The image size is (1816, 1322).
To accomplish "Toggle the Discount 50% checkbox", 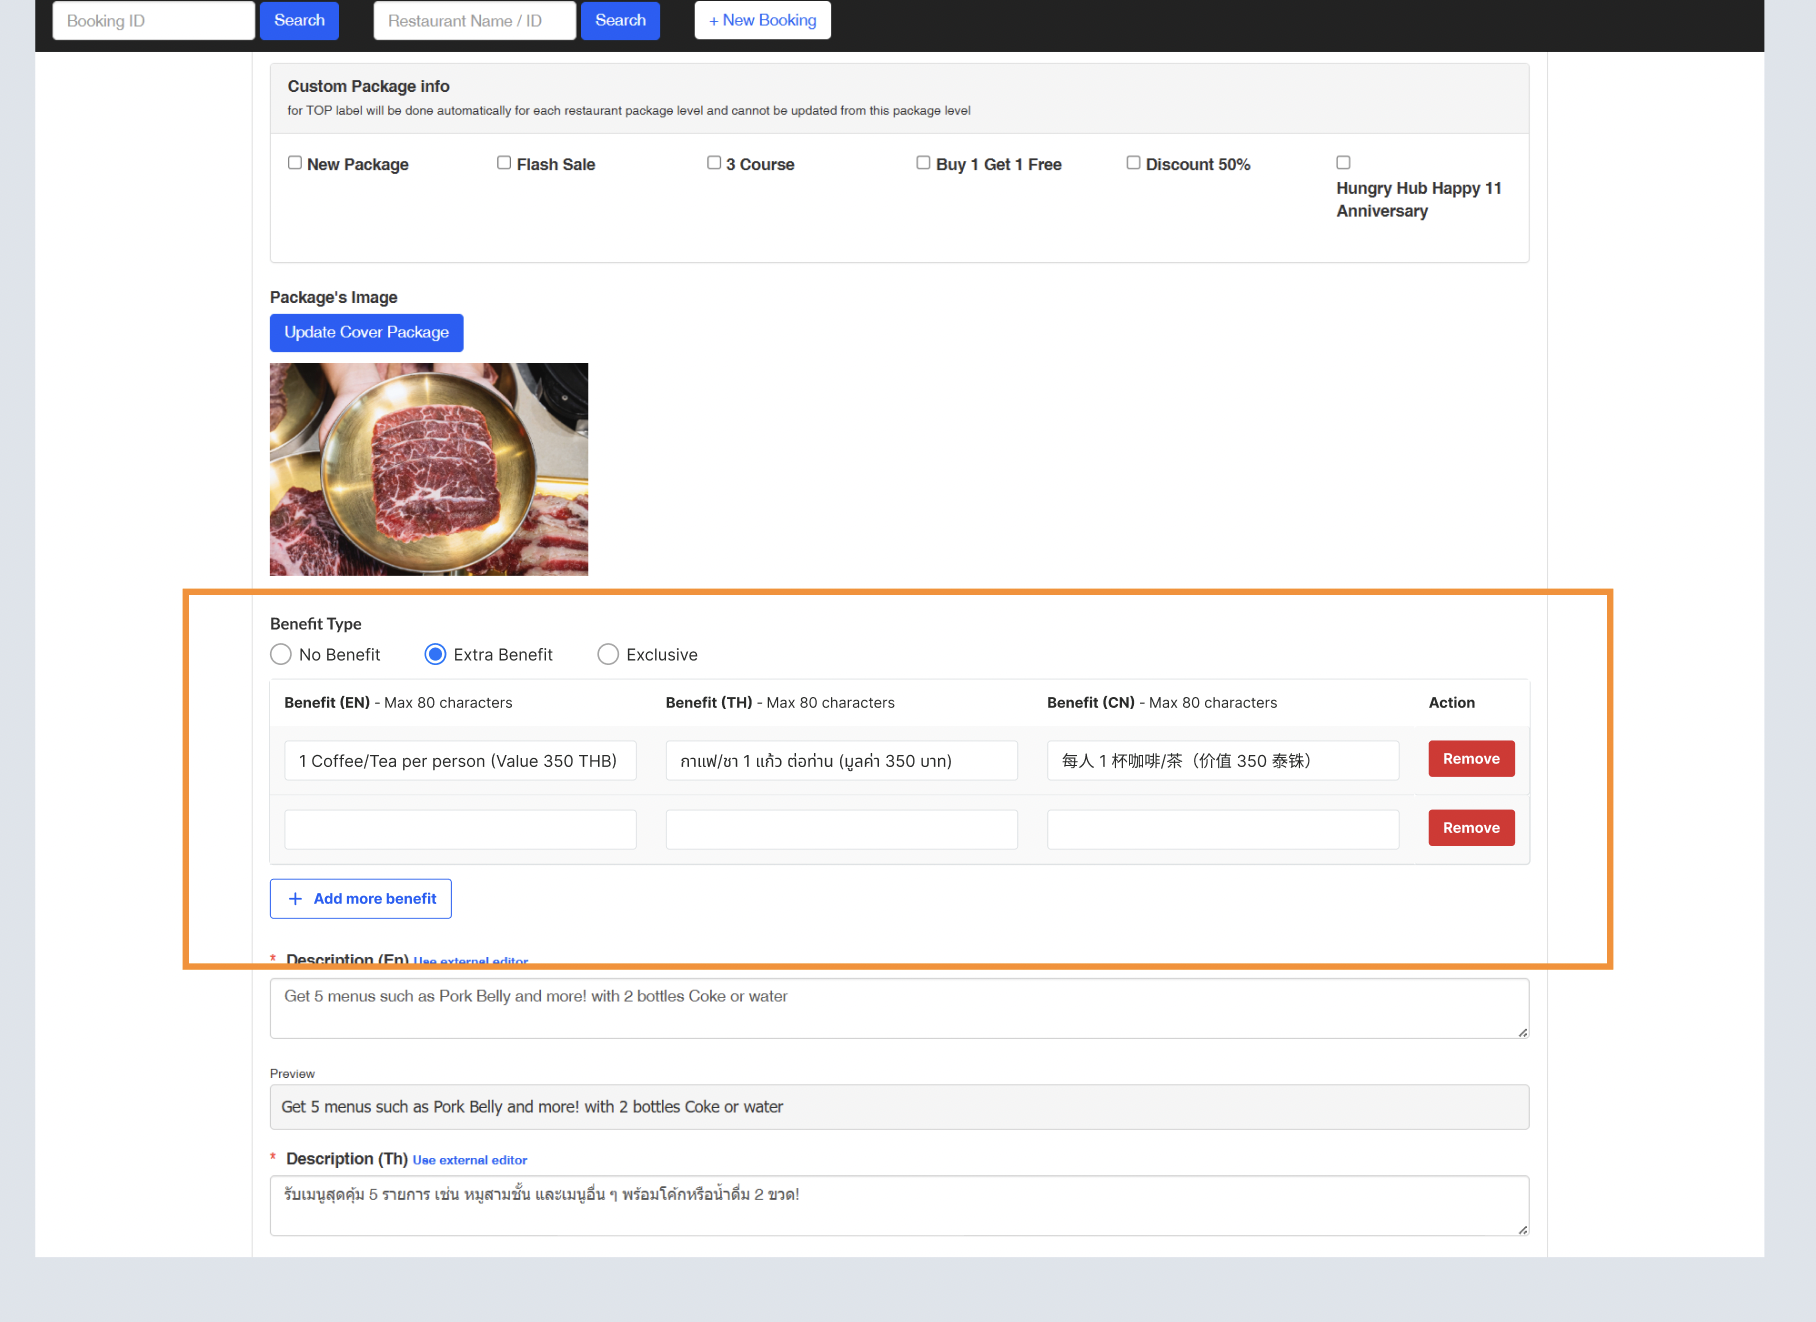I will pyautogui.click(x=1133, y=163).
